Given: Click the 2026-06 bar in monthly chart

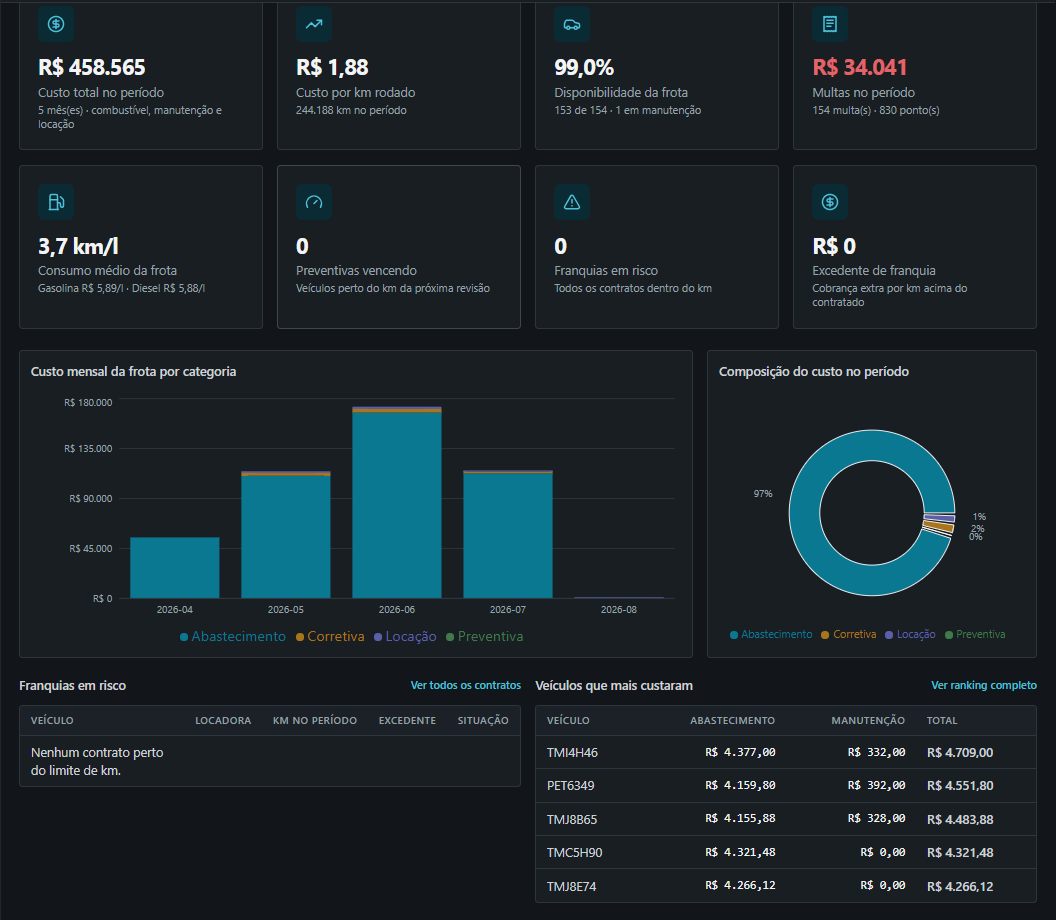Looking at the screenshot, I should (x=397, y=502).
